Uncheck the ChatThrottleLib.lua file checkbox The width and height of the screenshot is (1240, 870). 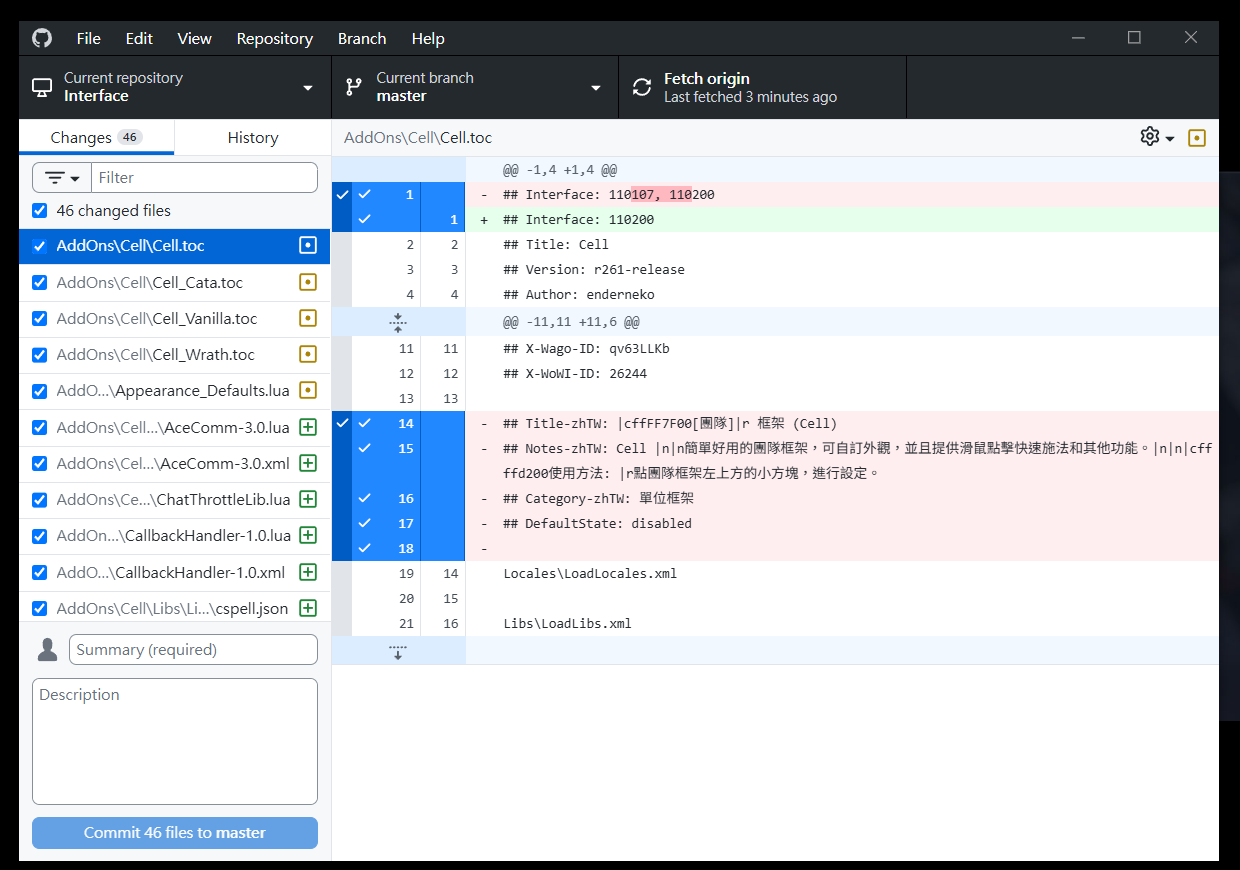point(40,499)
